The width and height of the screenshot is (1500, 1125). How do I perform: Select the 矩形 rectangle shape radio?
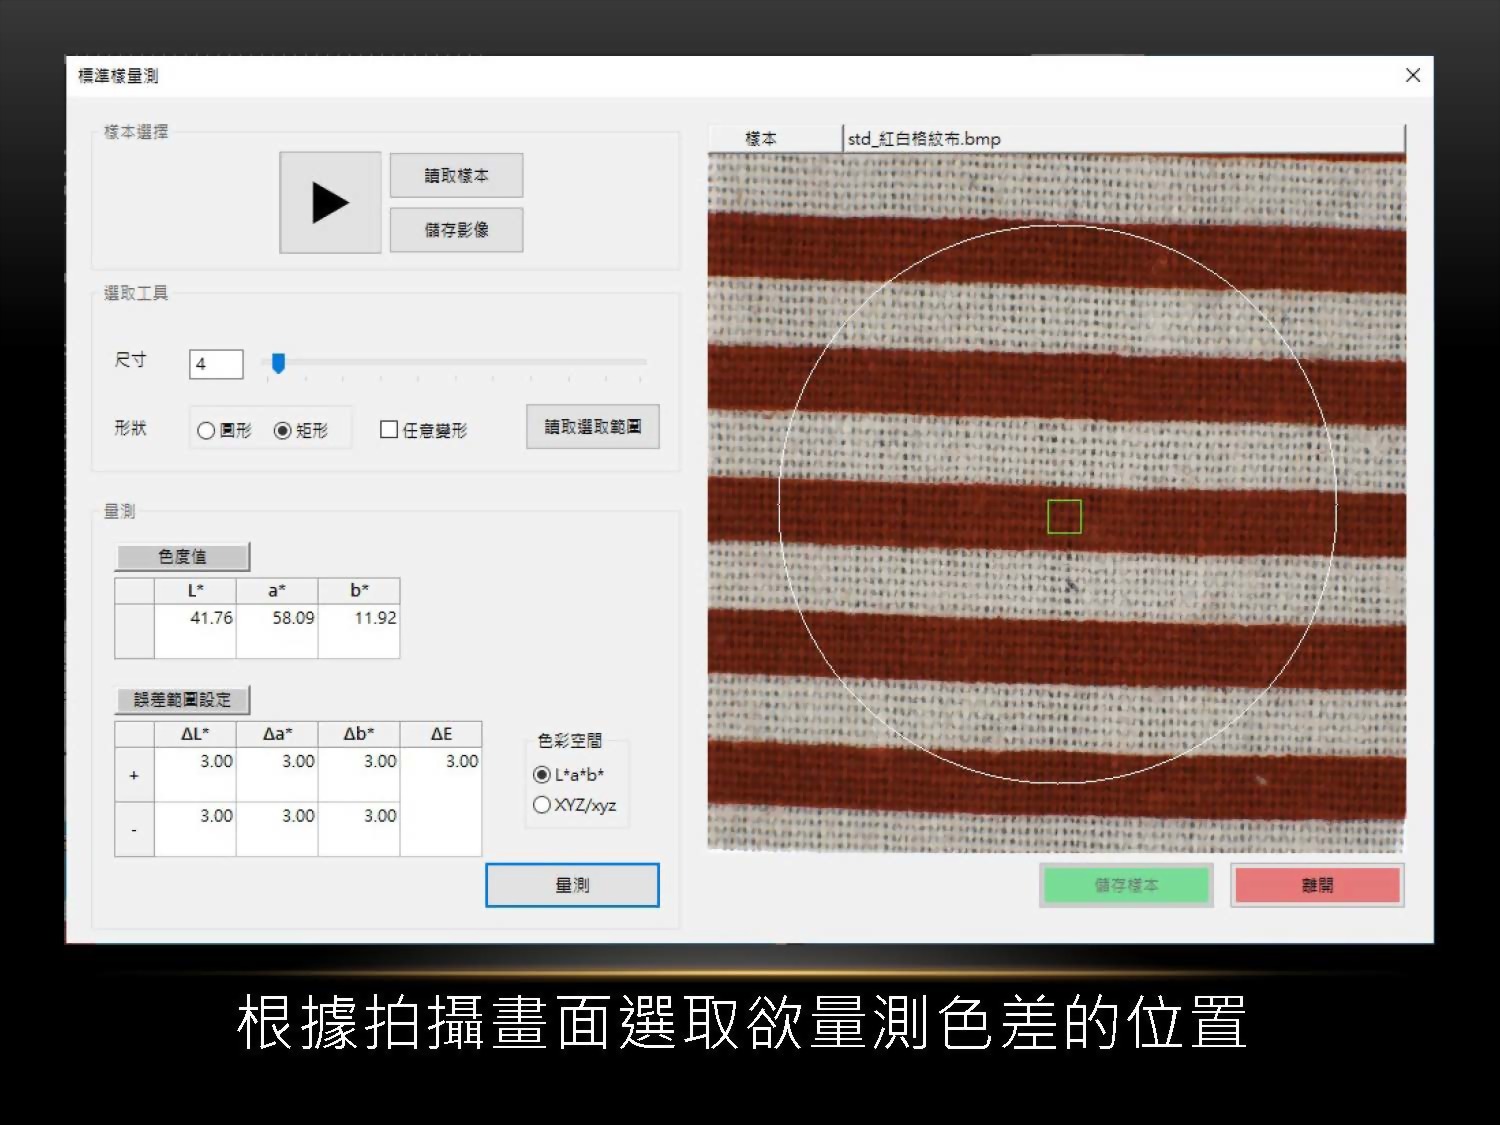pos(283,430)
